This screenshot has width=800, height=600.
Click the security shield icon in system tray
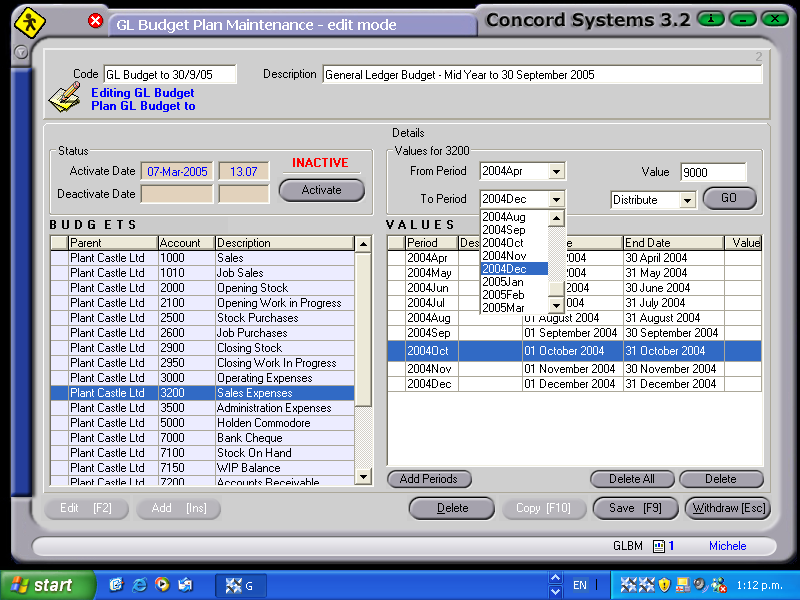[x=663, y=584]
